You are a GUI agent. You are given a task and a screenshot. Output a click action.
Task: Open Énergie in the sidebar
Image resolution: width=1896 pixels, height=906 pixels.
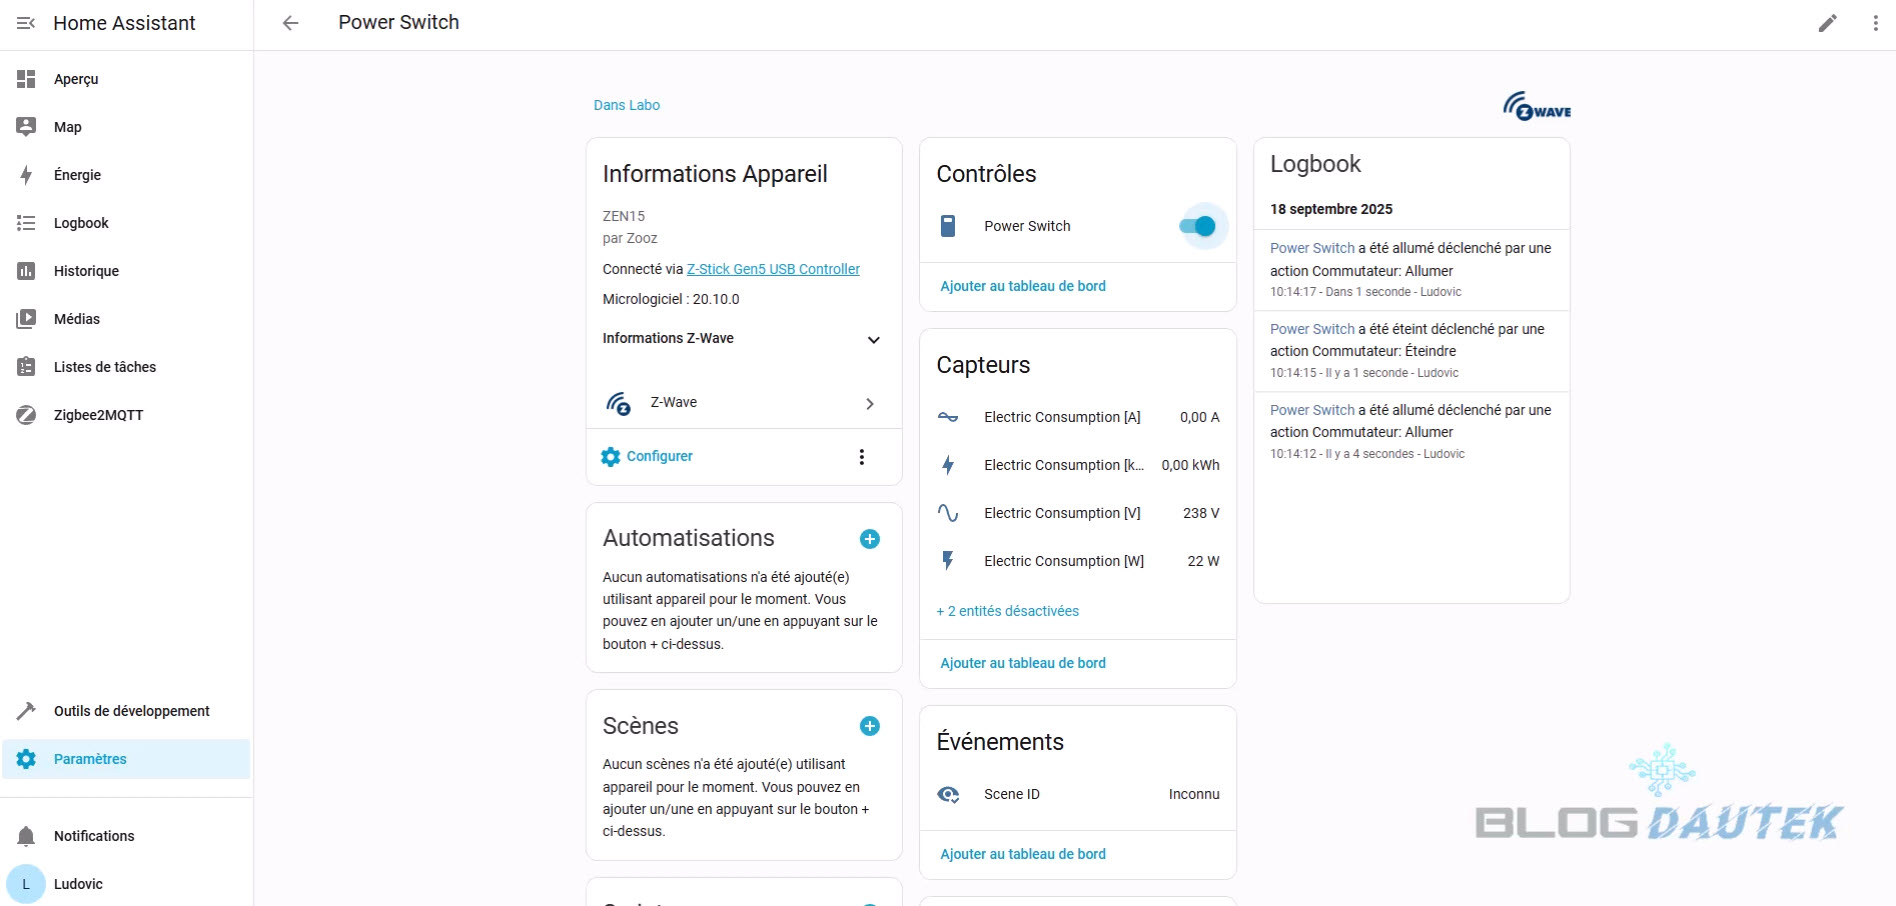coord(77,175)
